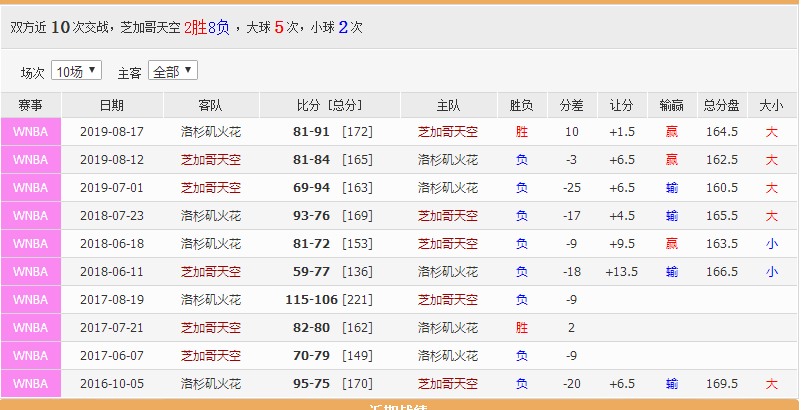The image size is (809, 410).
Task: Select the score 70-79
Action: point(311,355)
